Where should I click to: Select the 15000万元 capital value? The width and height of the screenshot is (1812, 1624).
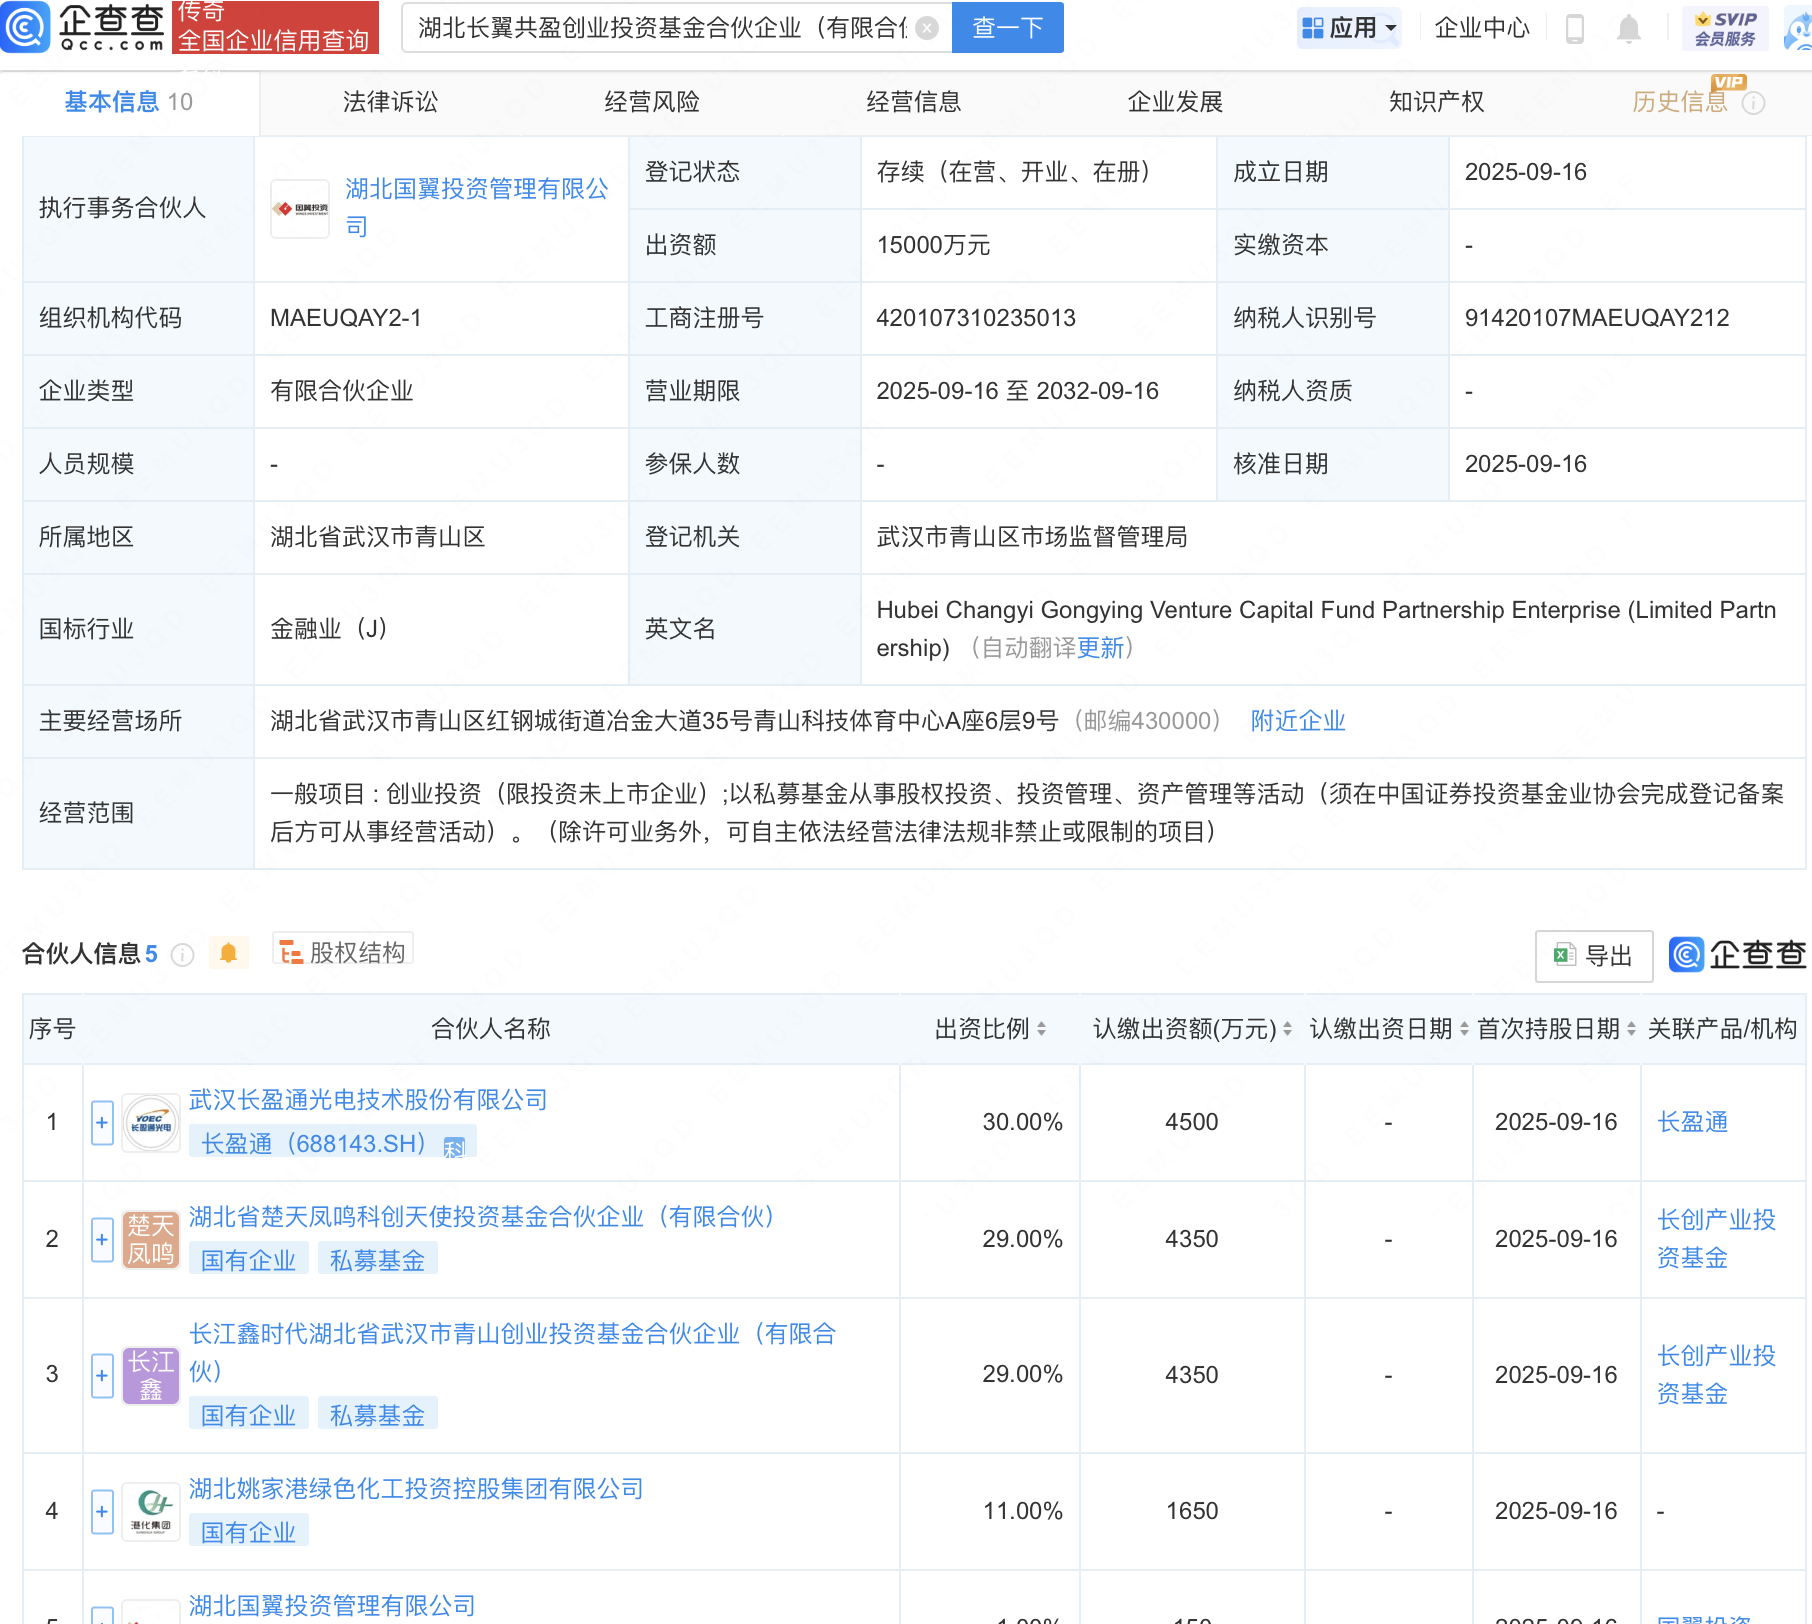[933, 245]
